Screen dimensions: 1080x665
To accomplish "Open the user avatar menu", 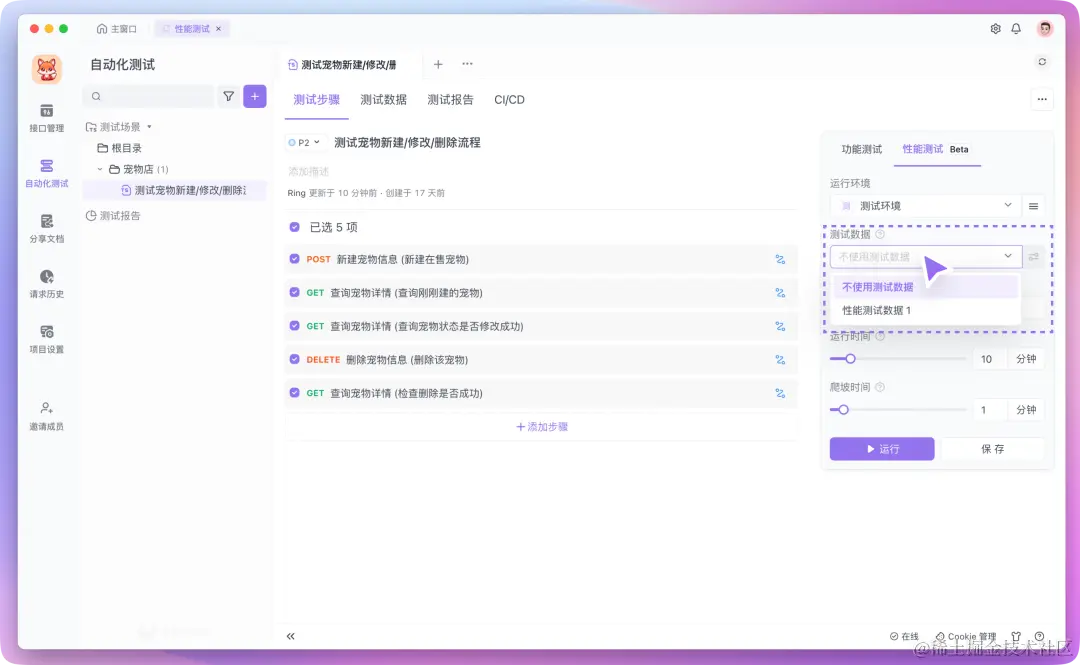I will click(1045, 28).
